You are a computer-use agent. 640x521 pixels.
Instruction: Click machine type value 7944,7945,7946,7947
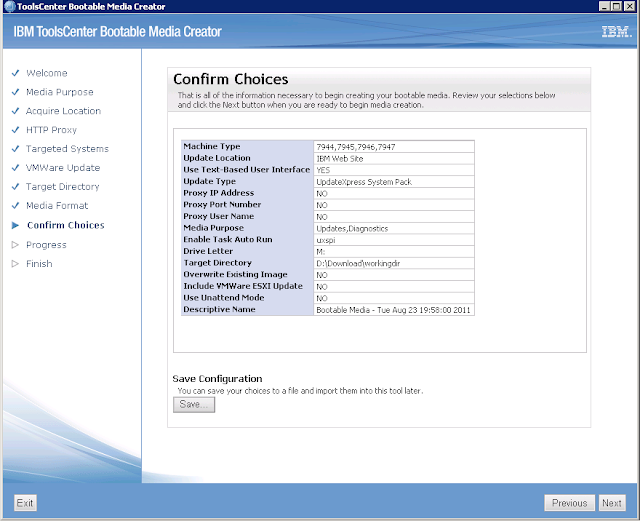tap(356, 147)
